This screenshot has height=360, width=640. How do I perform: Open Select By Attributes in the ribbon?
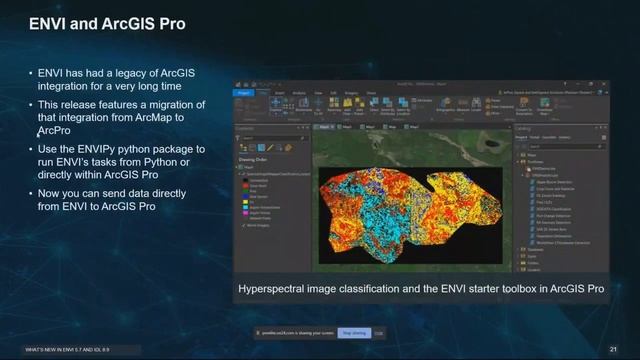(x=387, y=105)
